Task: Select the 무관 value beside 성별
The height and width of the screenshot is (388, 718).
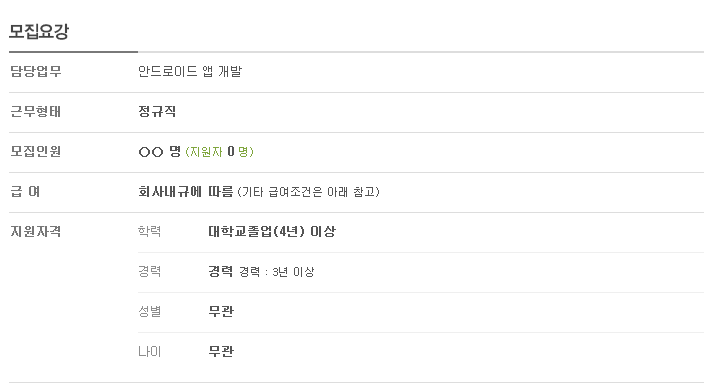Action: (221, 311)
